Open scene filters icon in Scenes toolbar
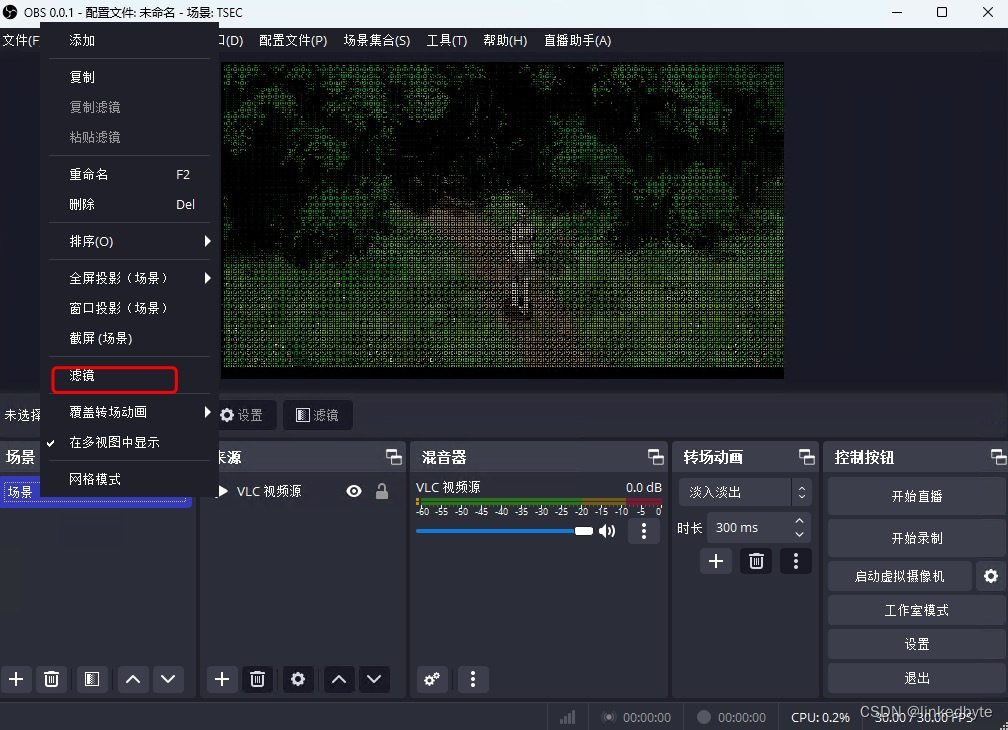 click(92, 679)
